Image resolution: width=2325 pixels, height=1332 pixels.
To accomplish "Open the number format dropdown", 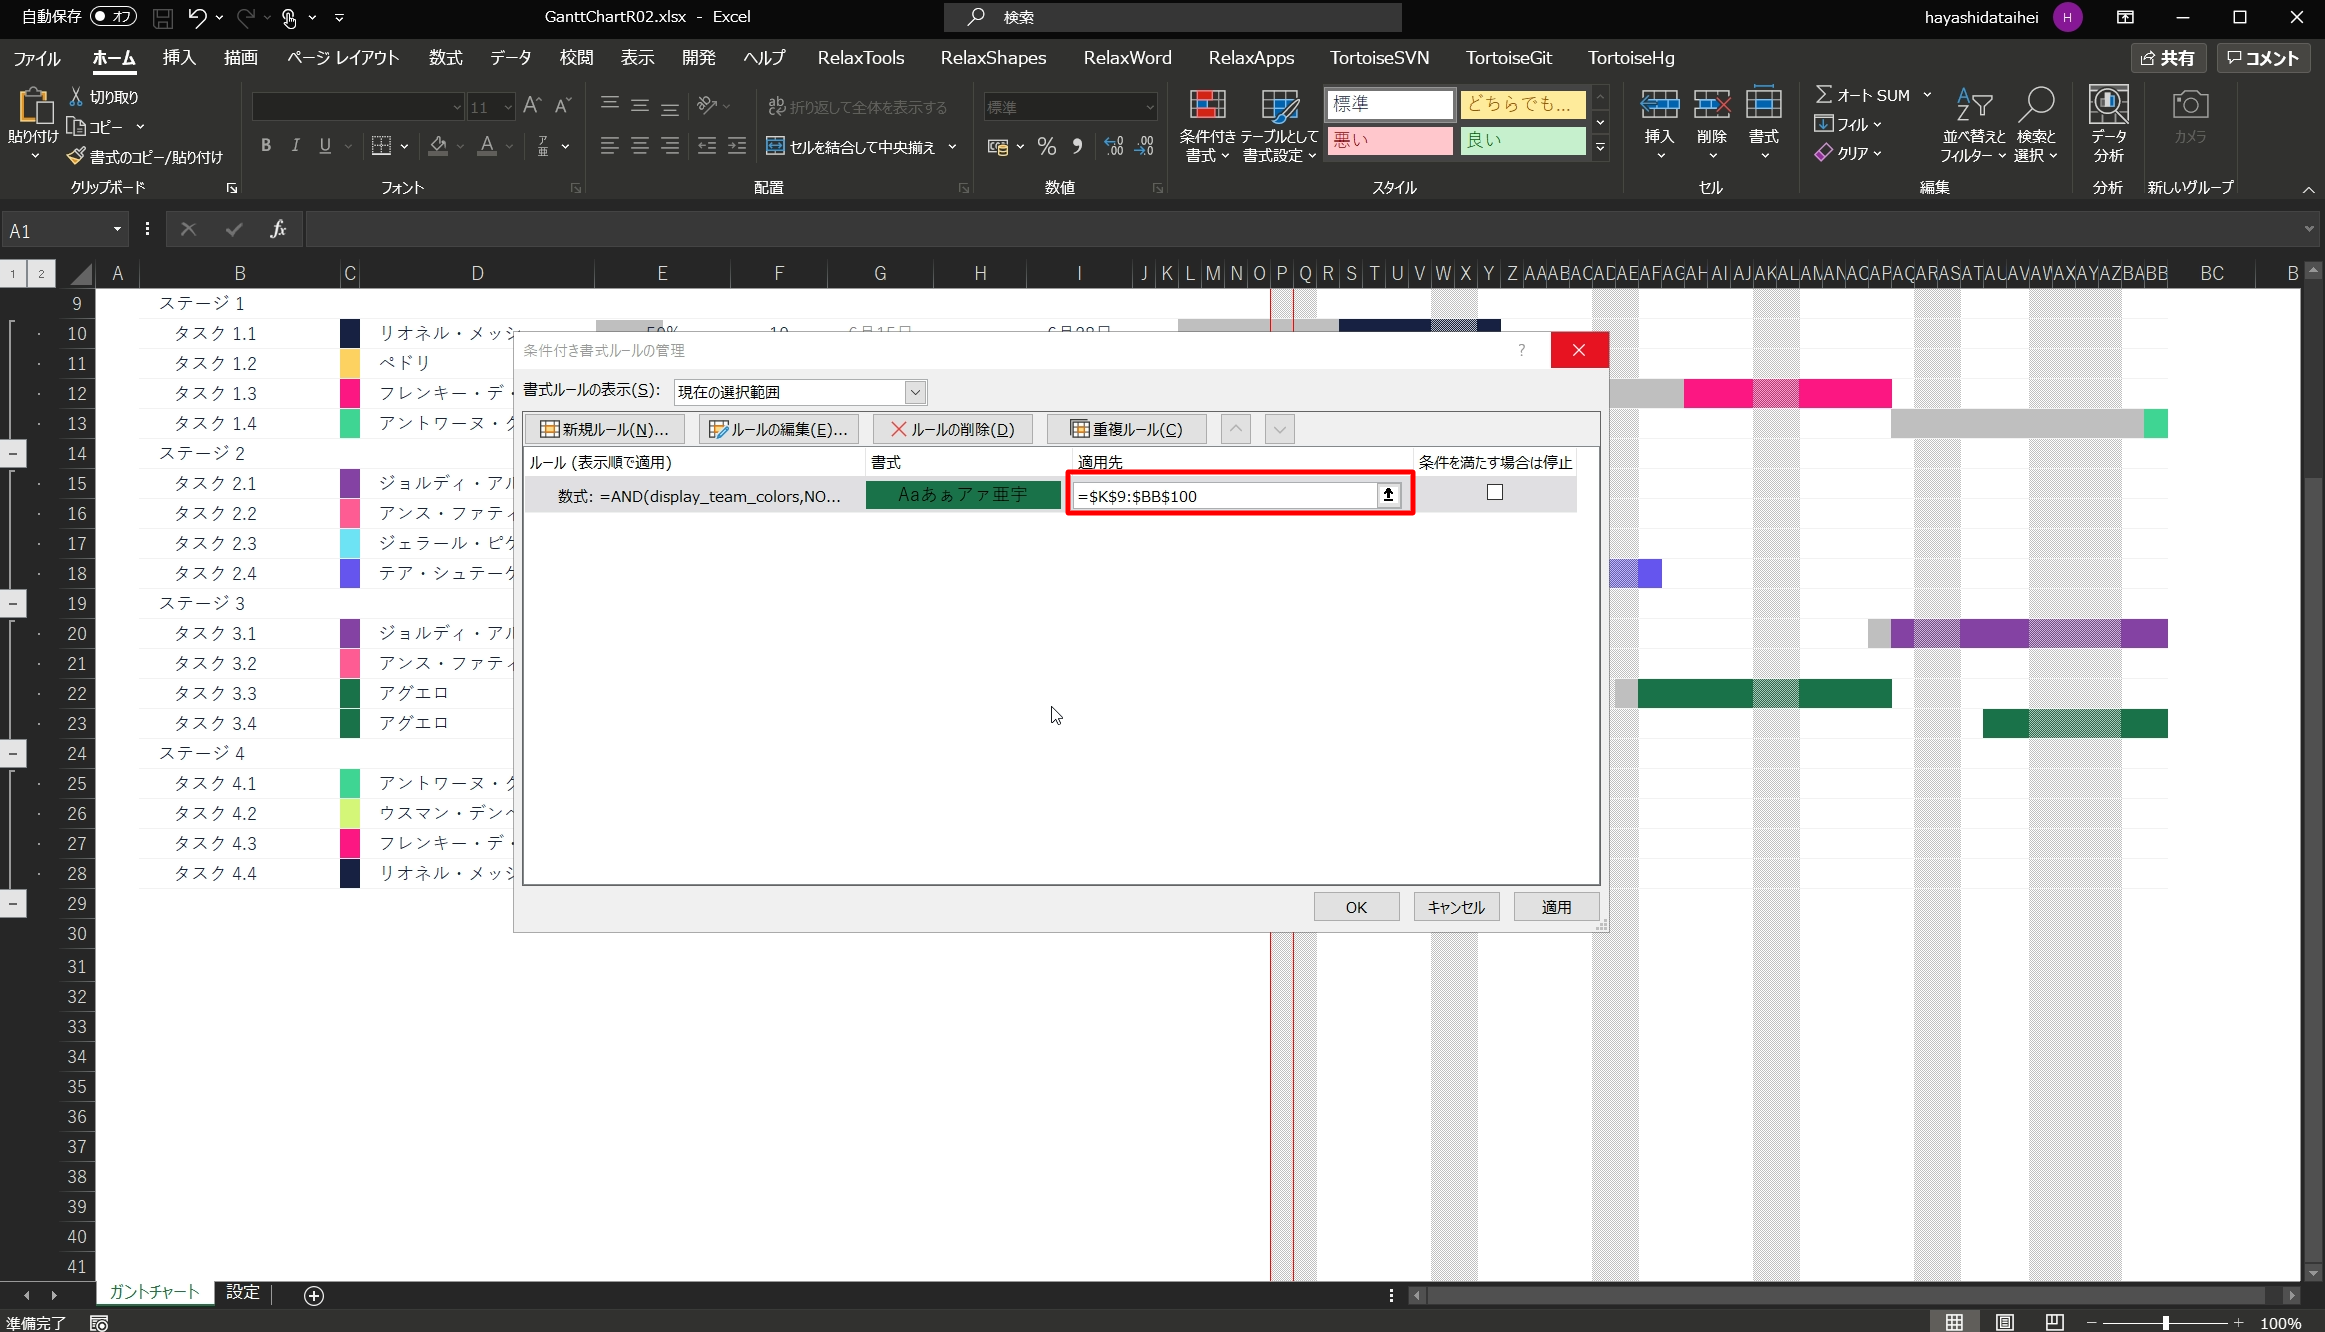I will tap(1150, 107).
